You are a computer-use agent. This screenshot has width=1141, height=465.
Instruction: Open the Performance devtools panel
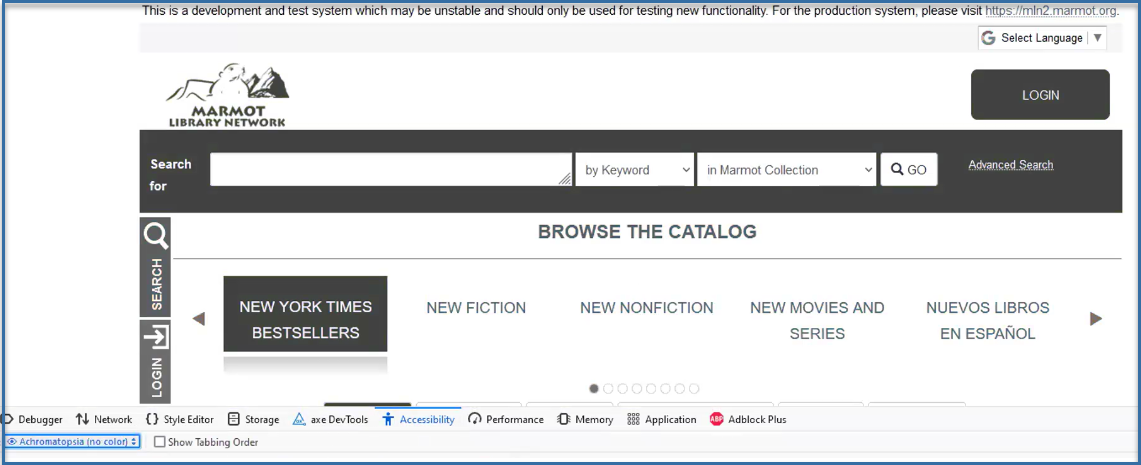tap(506, 419)
